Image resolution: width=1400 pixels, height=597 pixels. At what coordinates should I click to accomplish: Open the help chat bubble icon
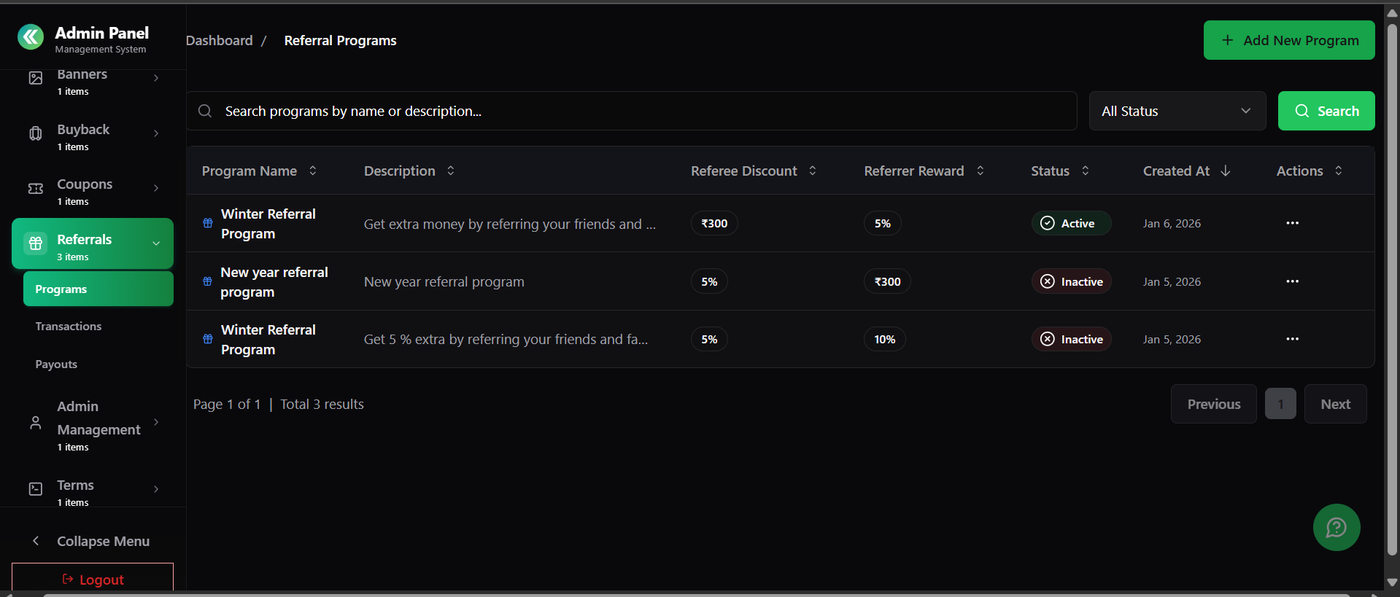pyautogui.click(x=1336, y=527)
